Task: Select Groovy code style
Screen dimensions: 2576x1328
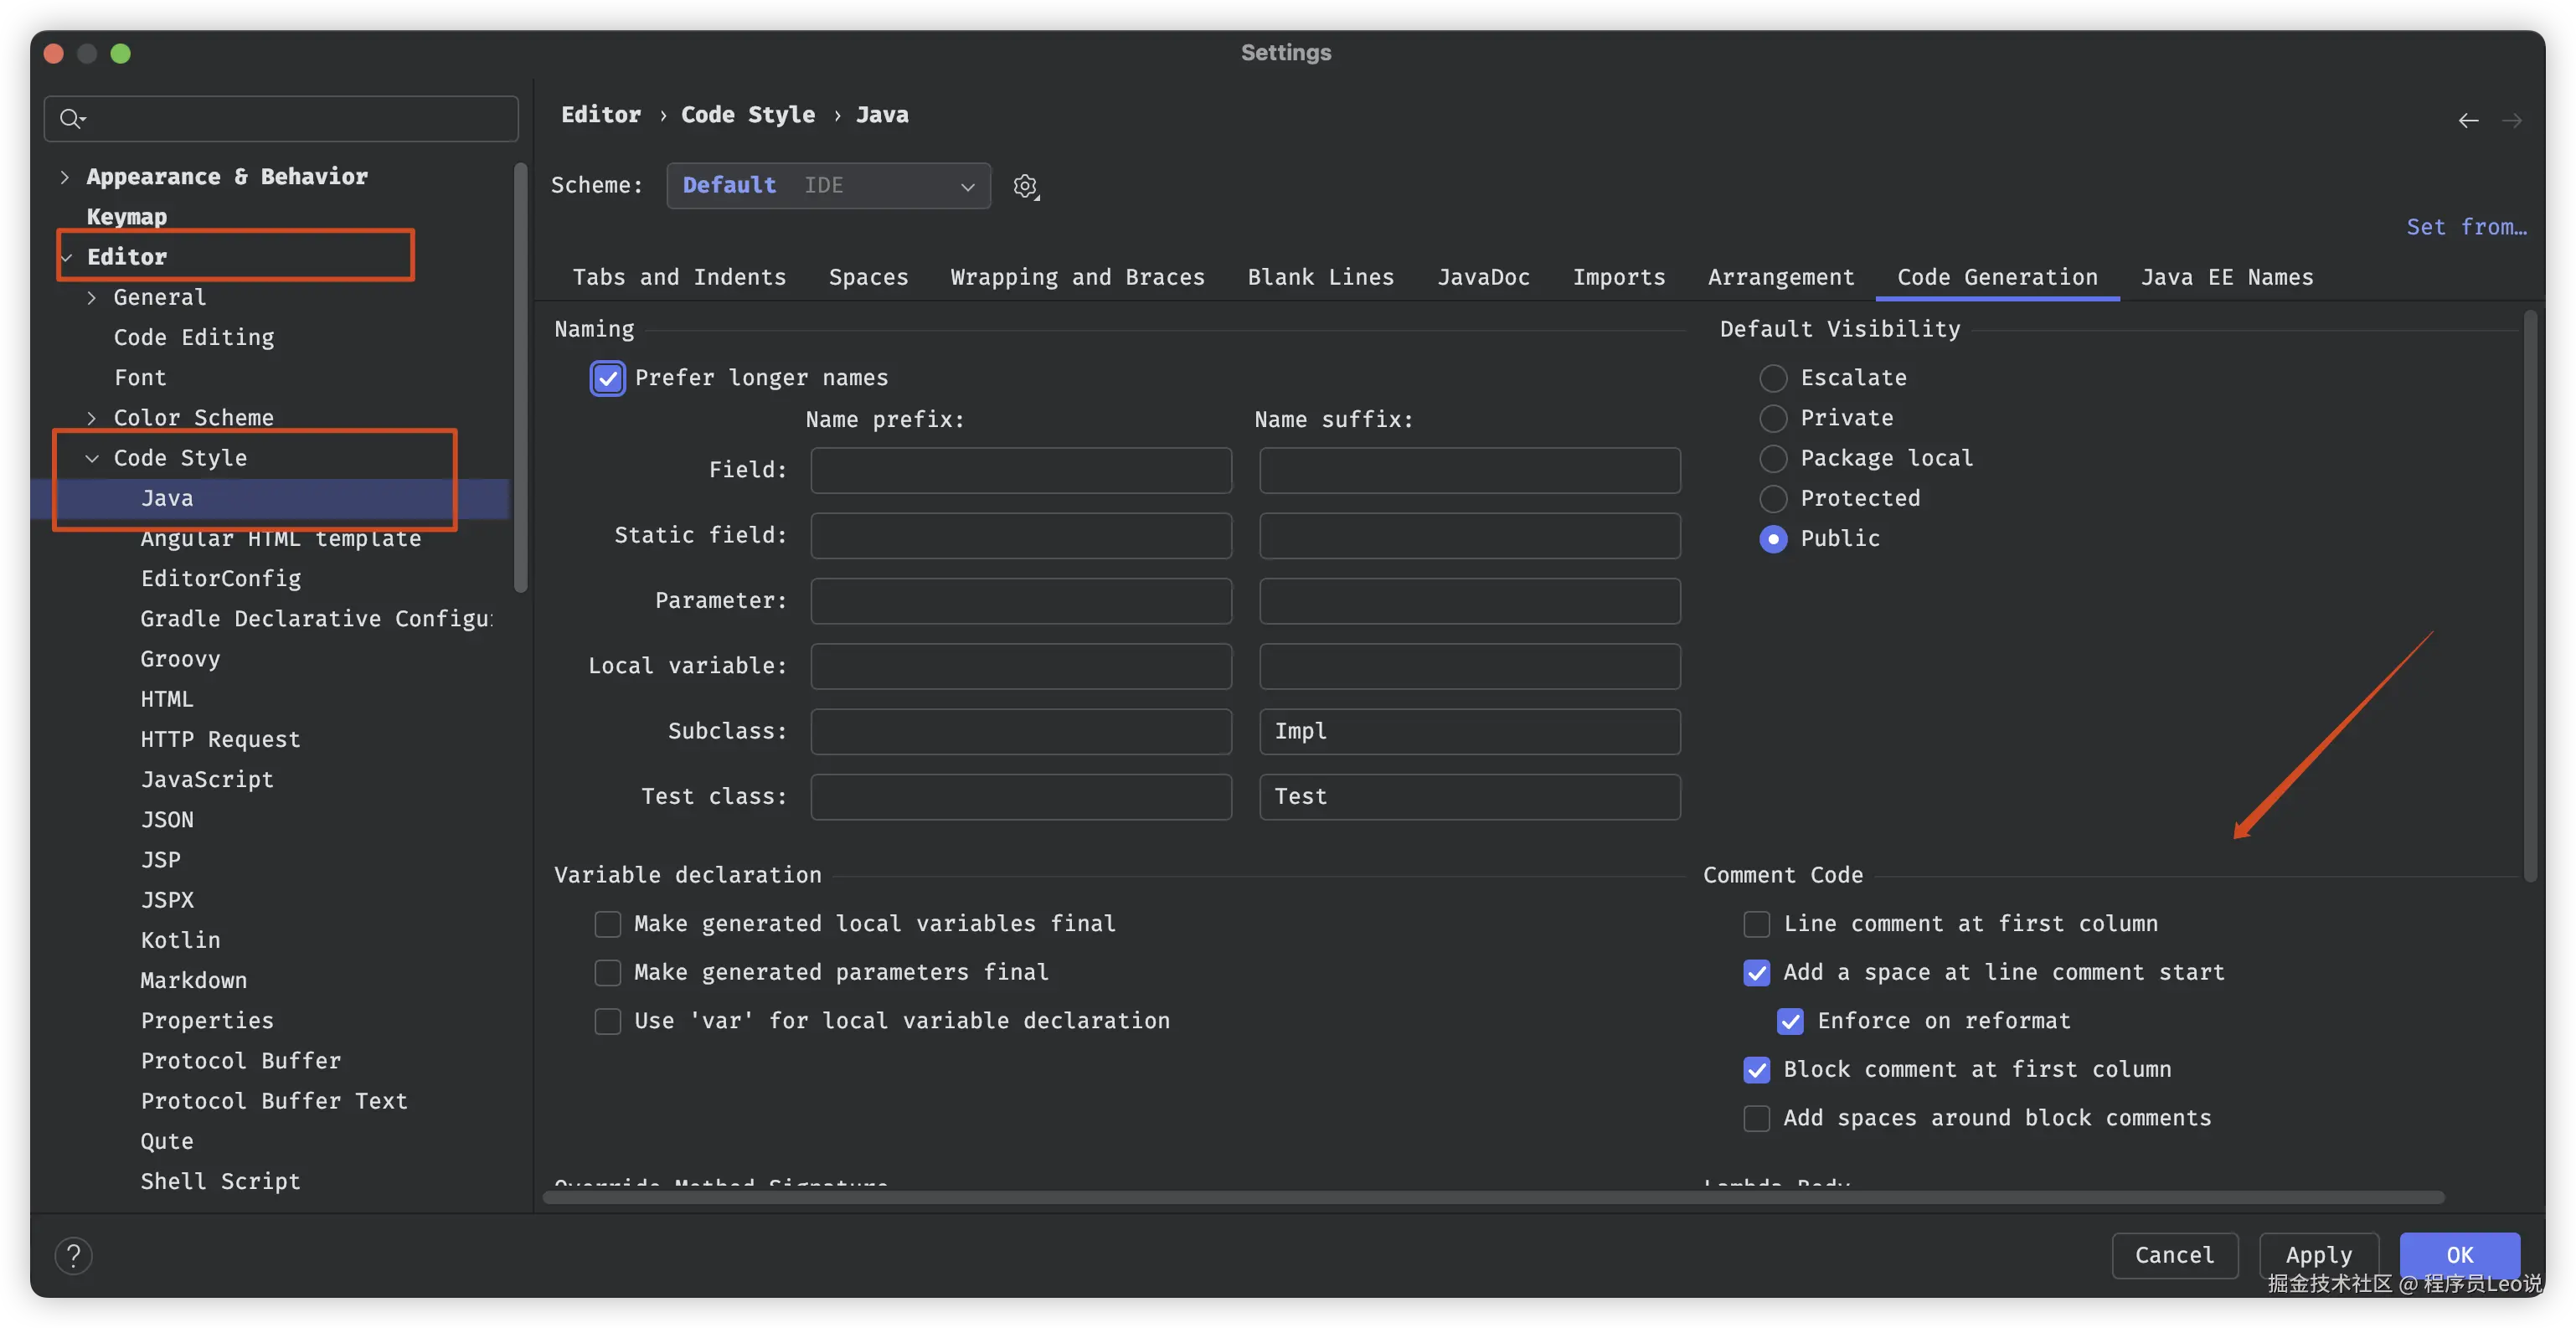Action: coord(180,659)
